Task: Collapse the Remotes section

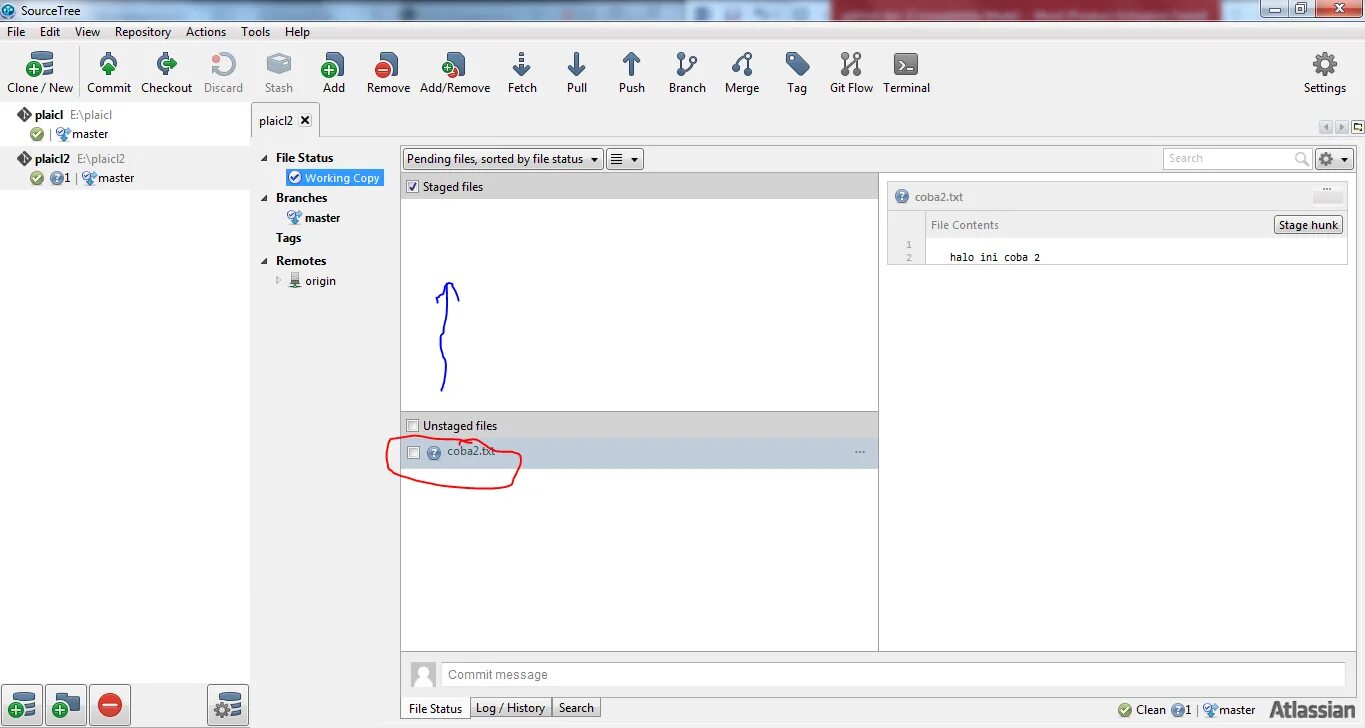Action: [266, 261]
